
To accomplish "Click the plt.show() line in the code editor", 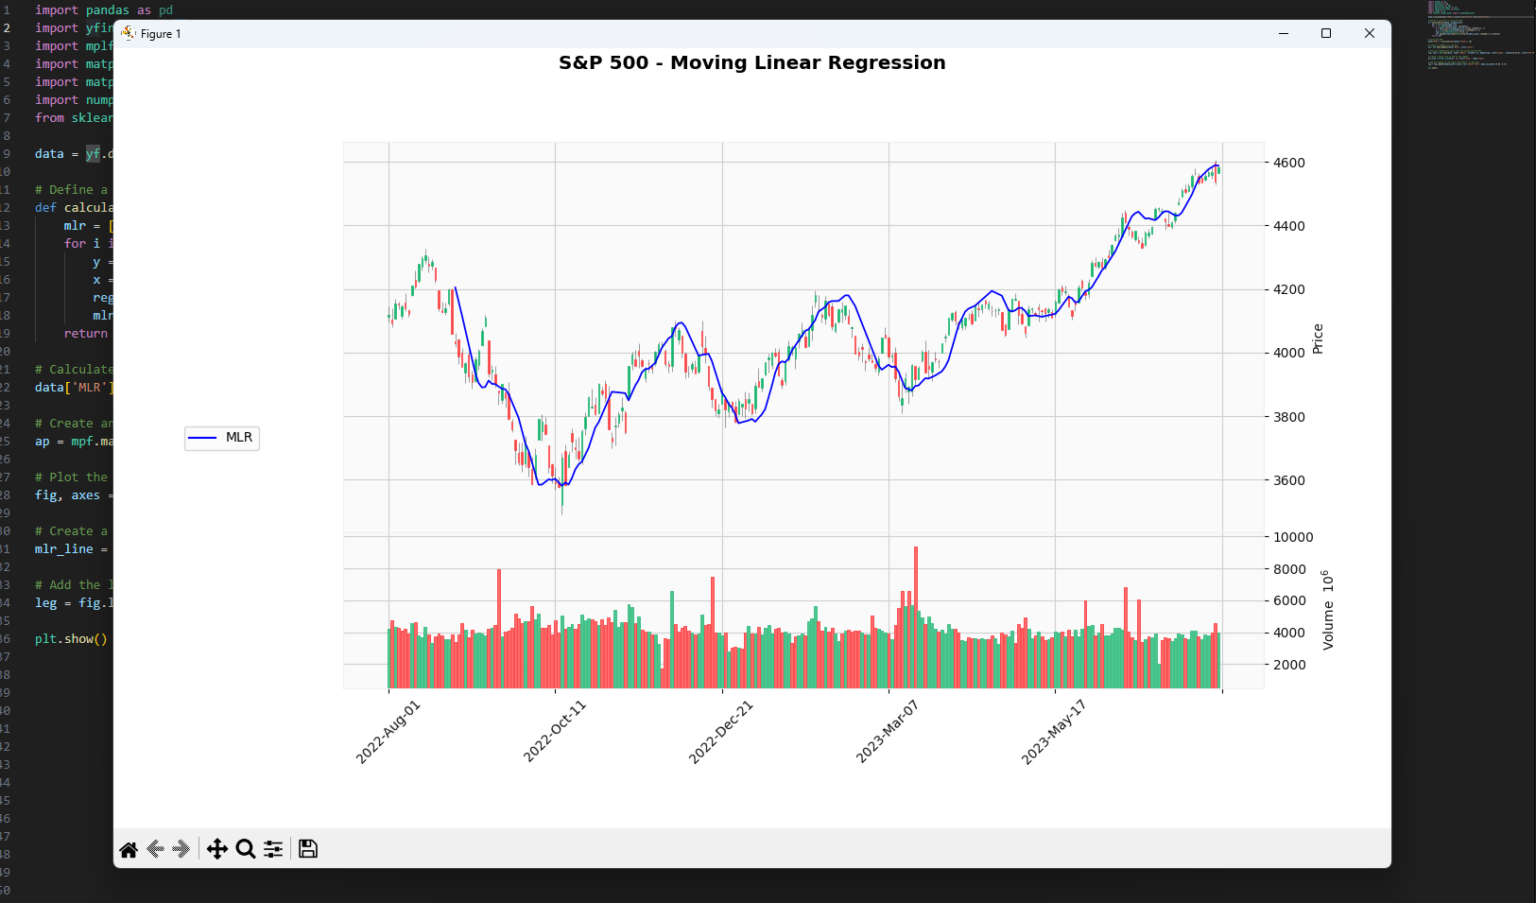I will click(x=70, y=638).
